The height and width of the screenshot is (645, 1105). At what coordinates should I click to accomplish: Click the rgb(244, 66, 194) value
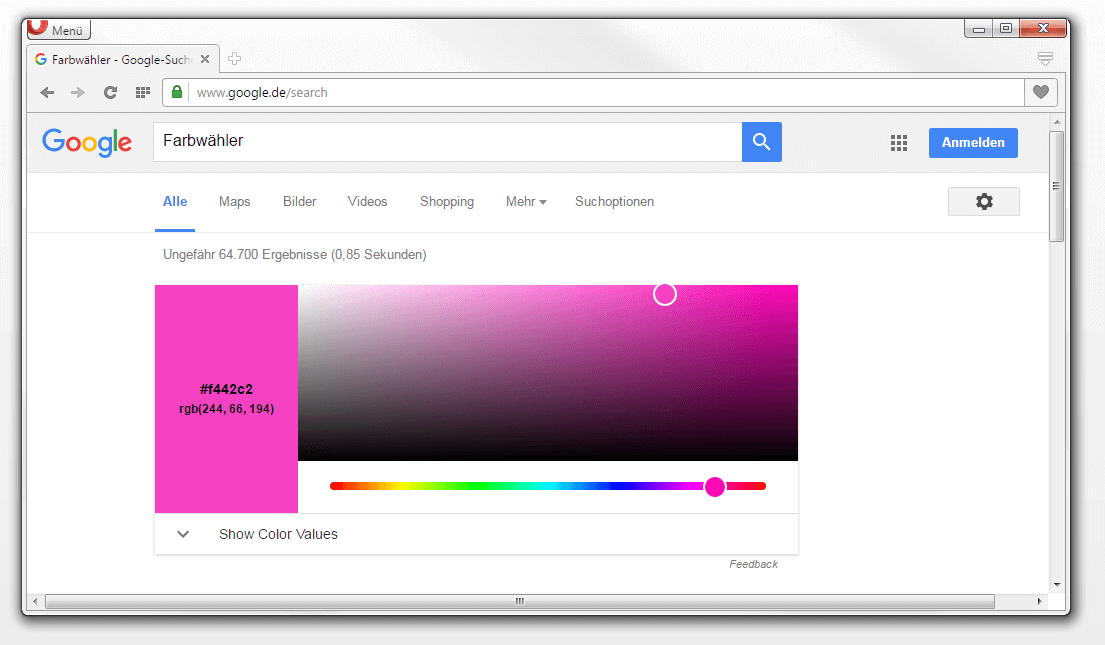[x=226, y=409]
